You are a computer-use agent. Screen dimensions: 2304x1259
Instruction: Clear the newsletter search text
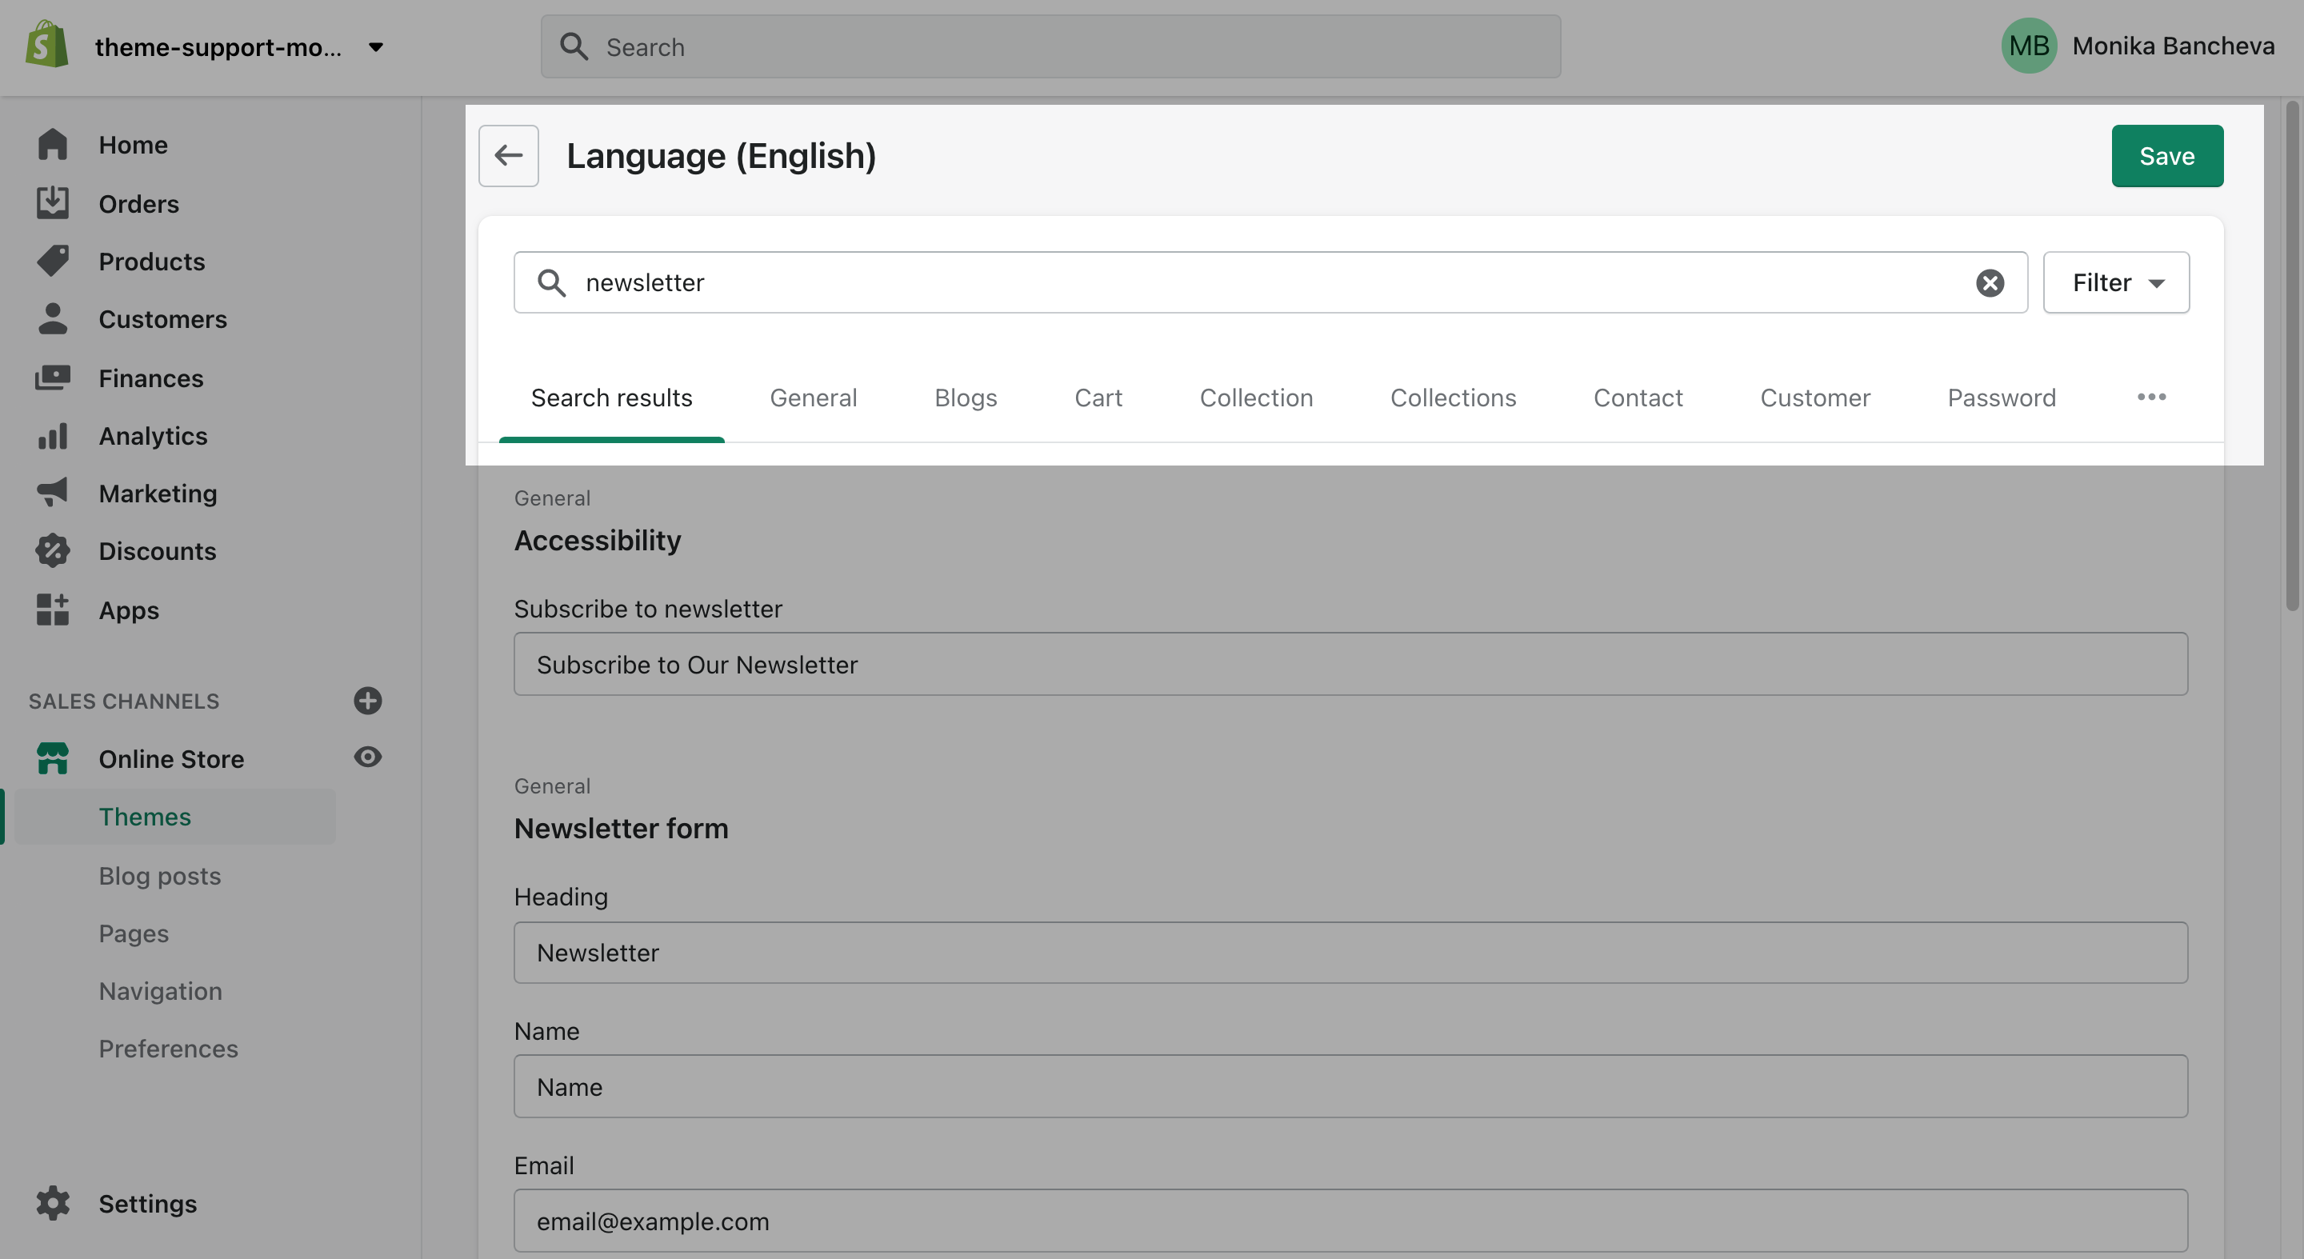[x=1989, y=283]
